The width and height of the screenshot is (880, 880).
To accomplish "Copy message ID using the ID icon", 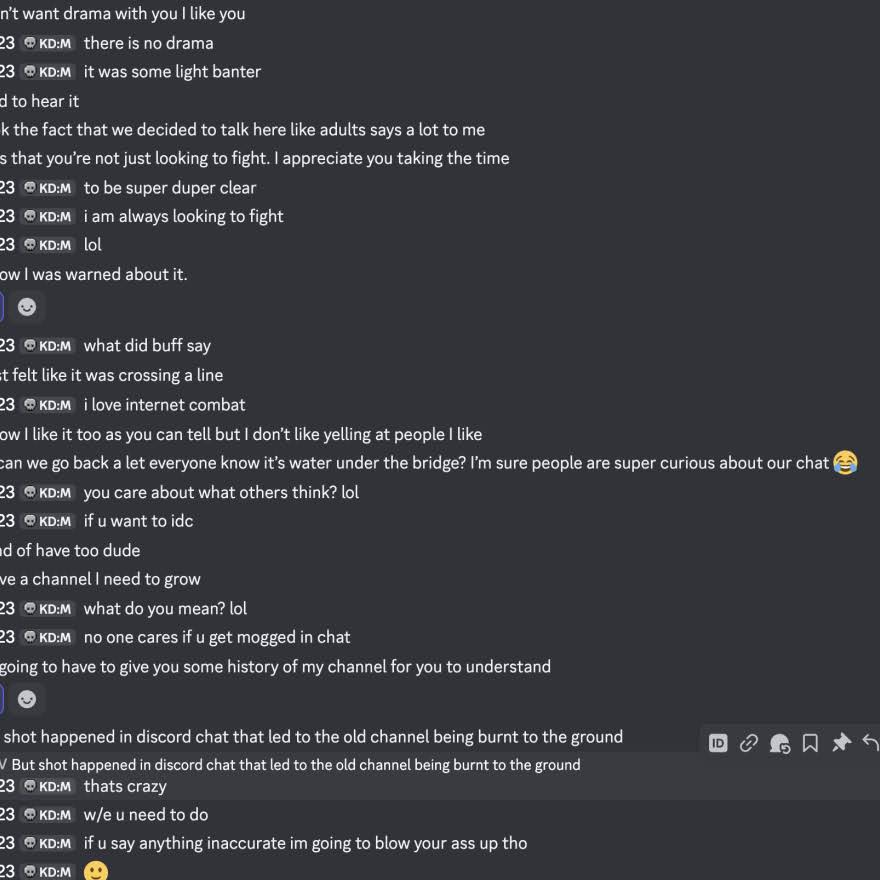I will (x=718, y=743).
